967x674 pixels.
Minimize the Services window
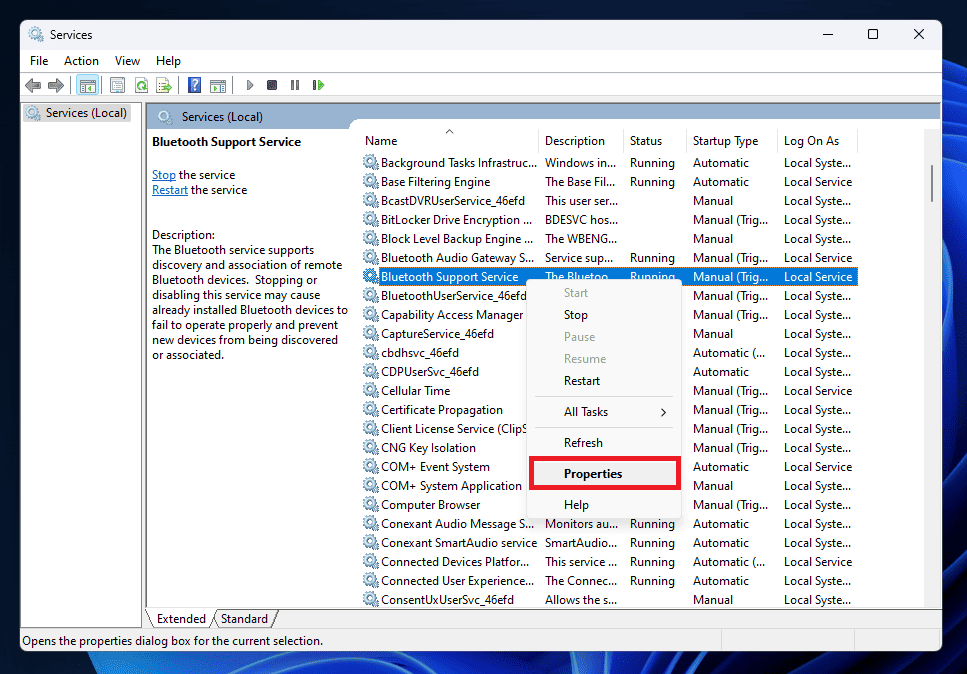[828, 35]
